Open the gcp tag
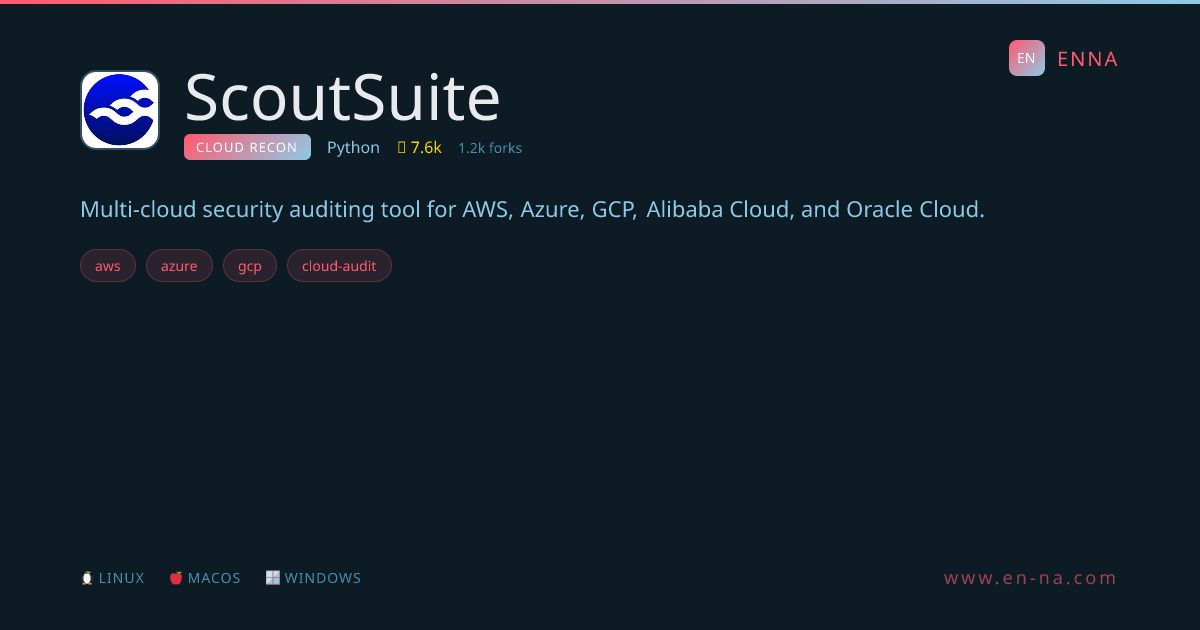Viewport: 1200px width, 630px height. point(250,266)
